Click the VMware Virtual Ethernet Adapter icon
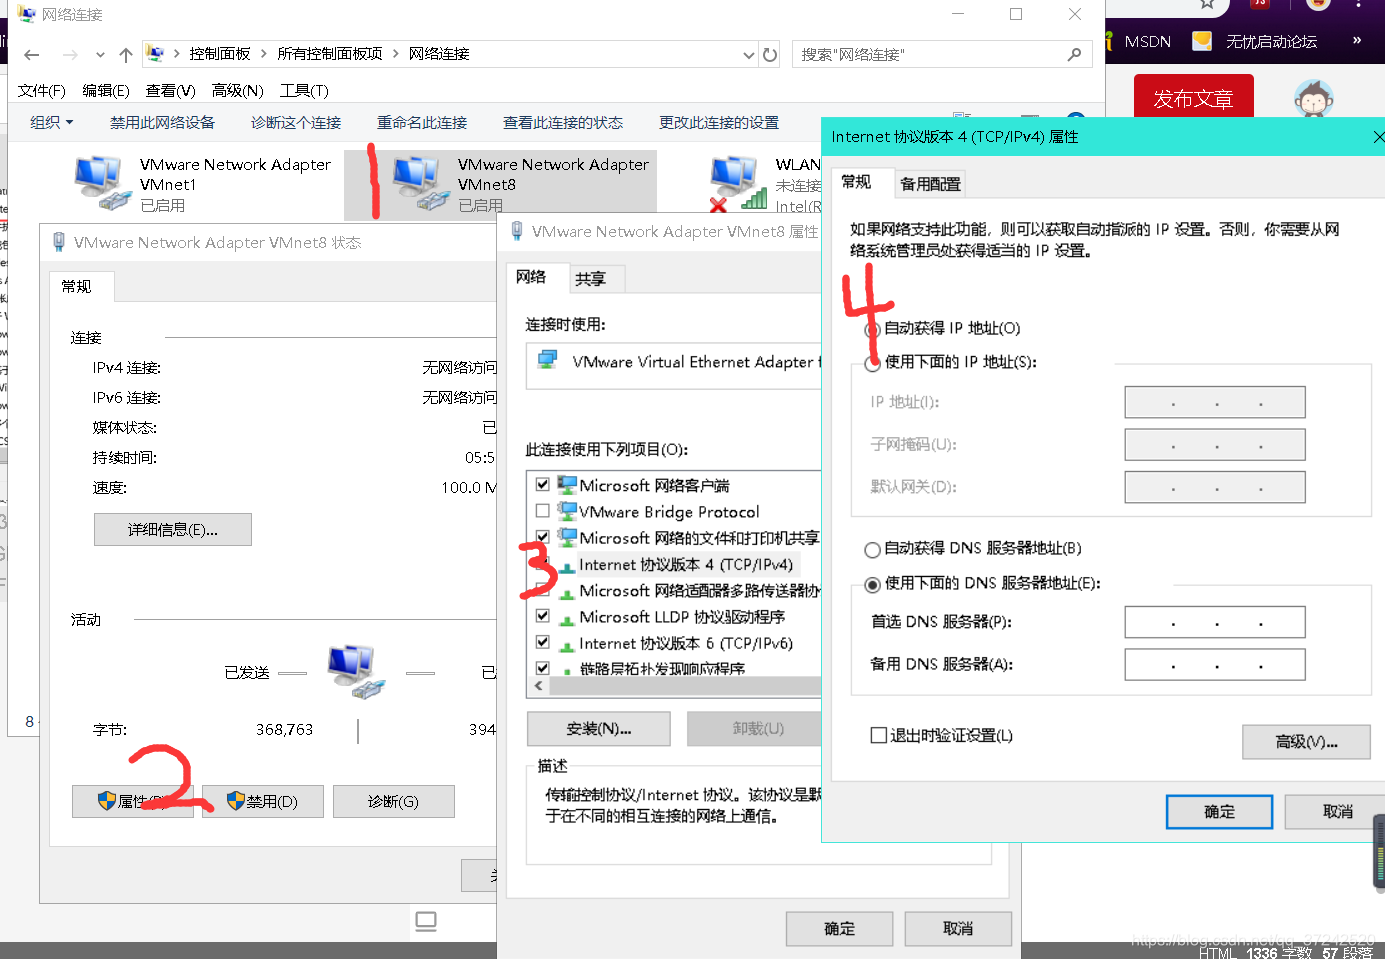Screen dimensions: 1385x959 [548, 360]
